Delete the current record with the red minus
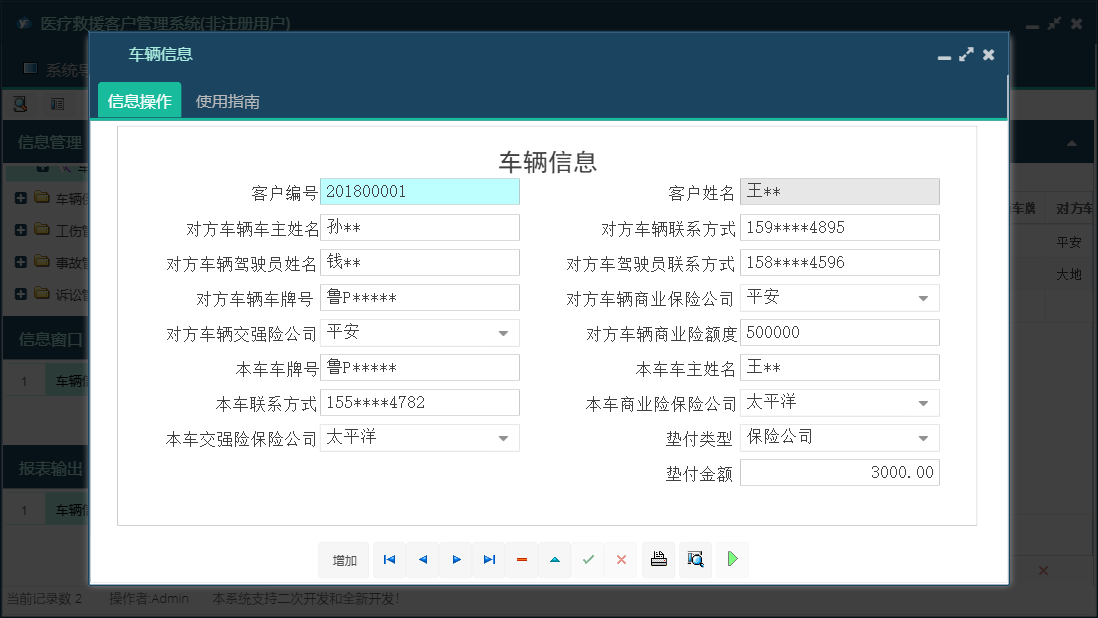The image size is (1098, 618). (521, 560)
